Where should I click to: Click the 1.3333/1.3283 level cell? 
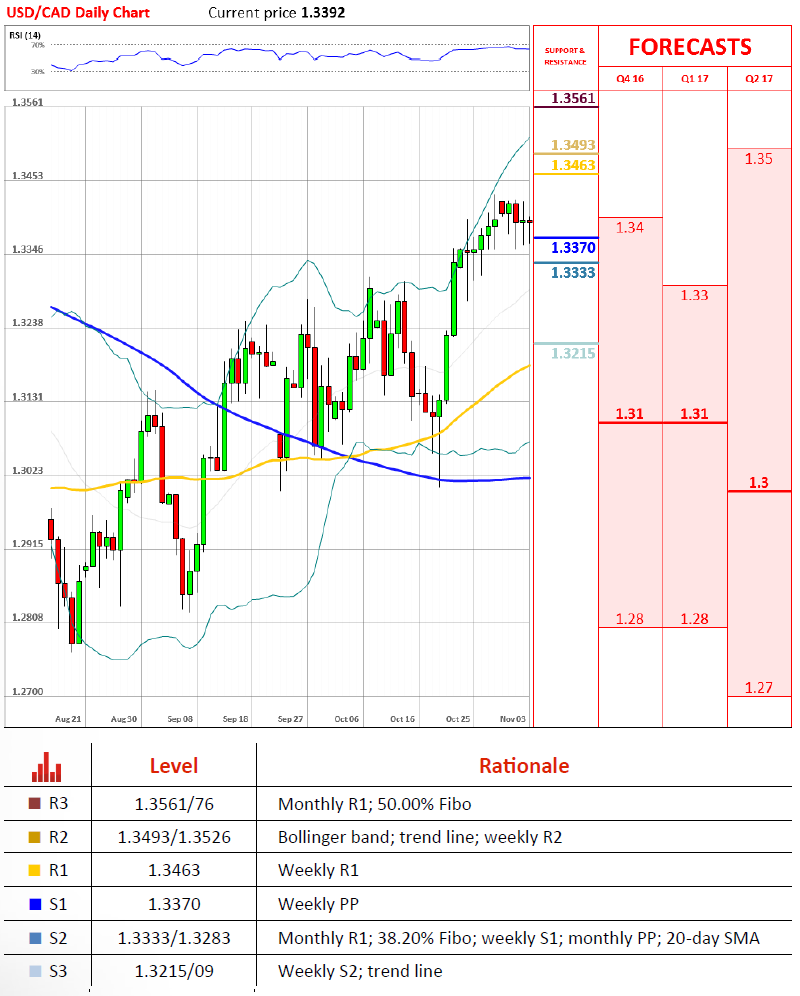pos(174,938)
